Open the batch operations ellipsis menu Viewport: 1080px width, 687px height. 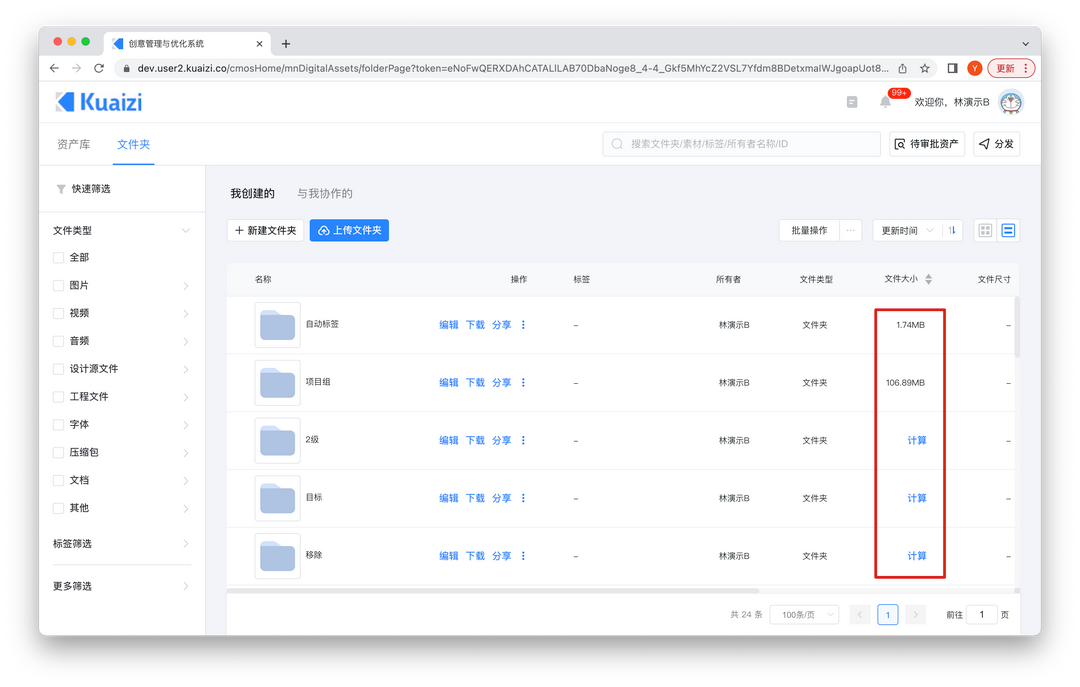point(851,230)
